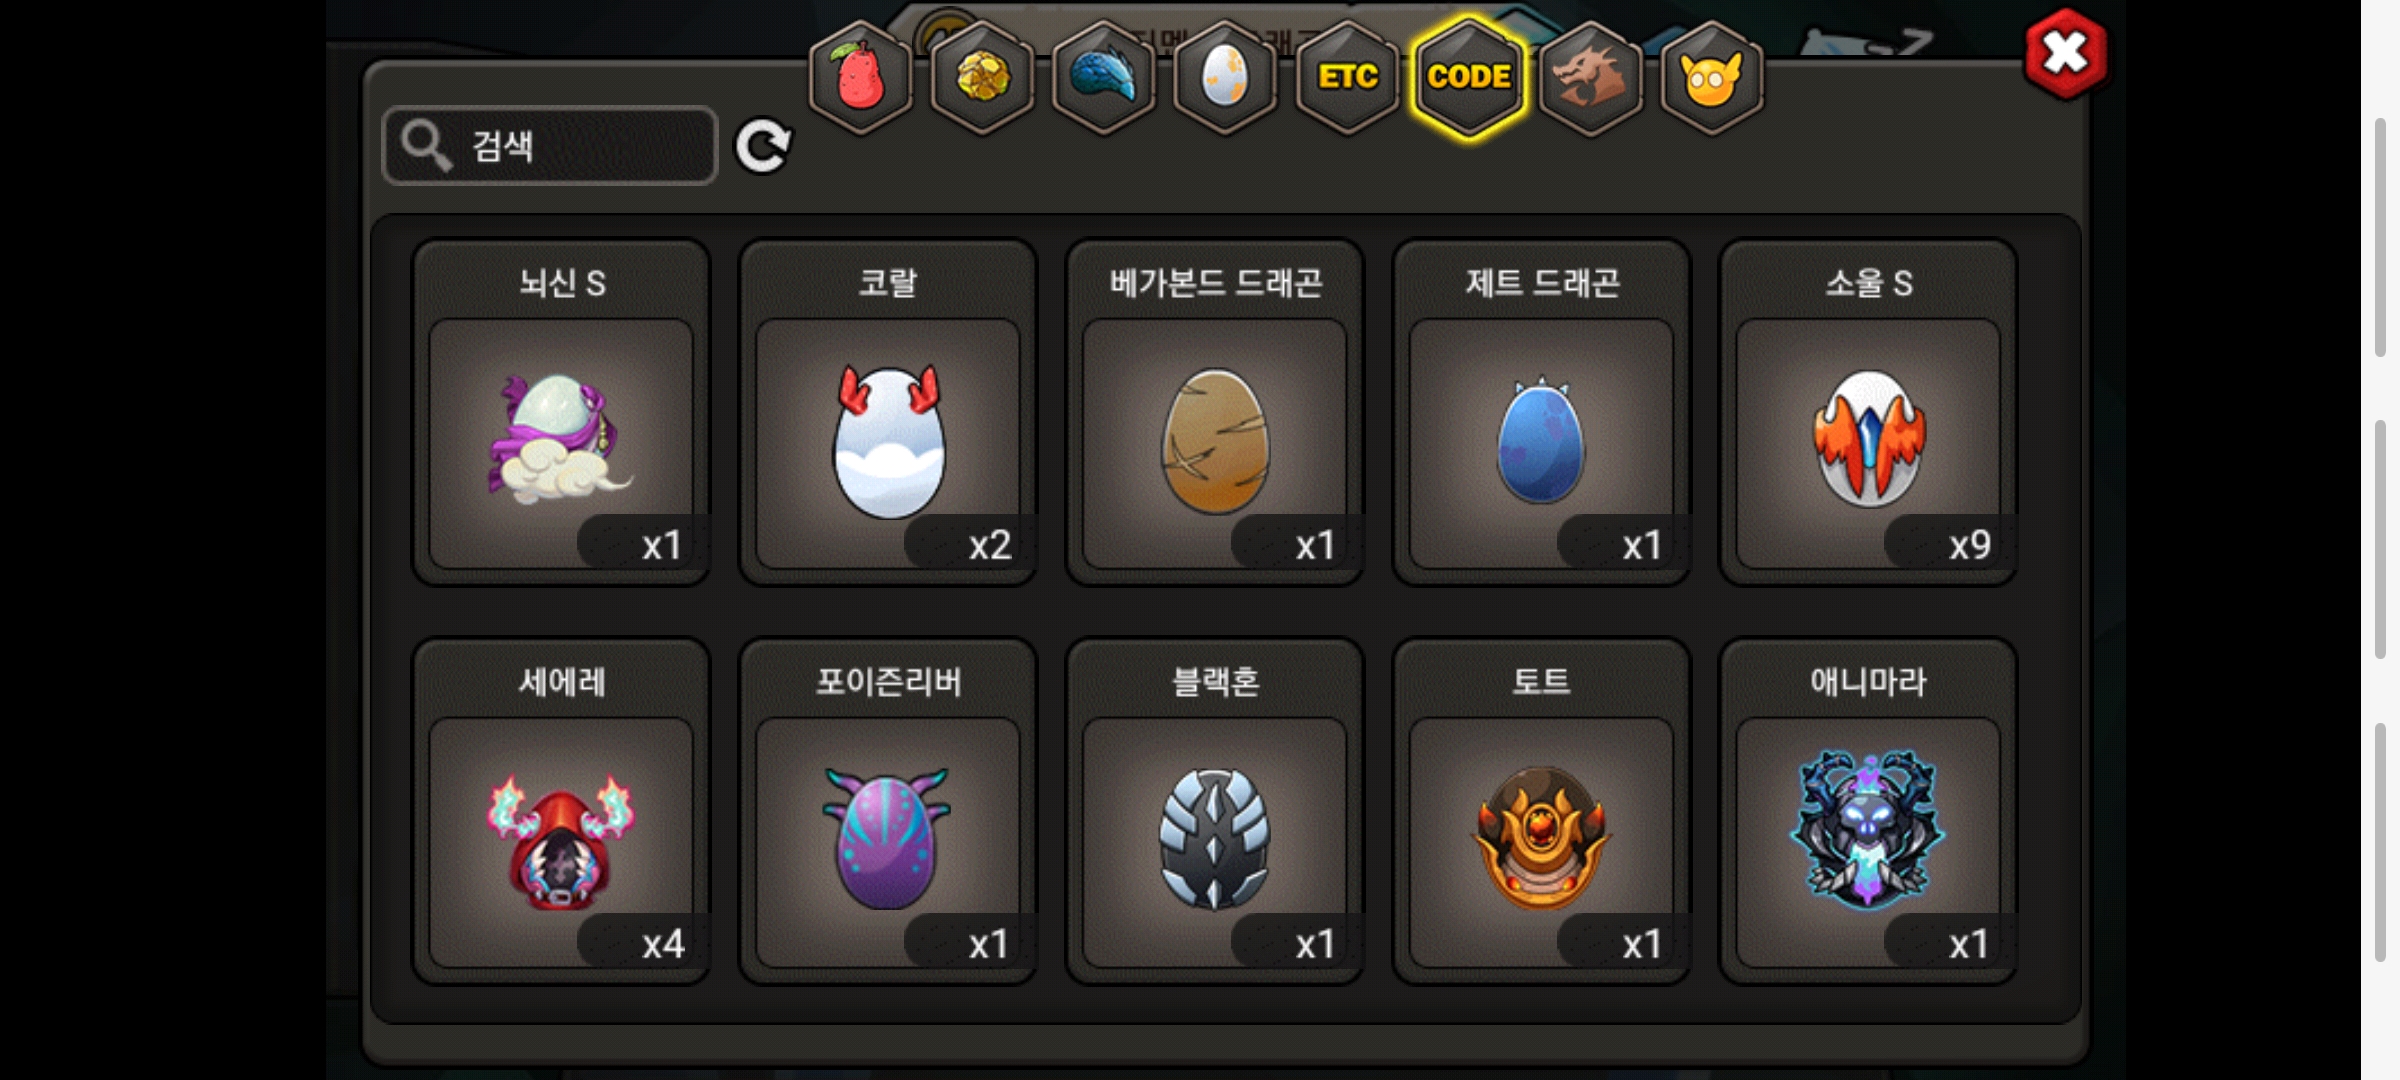Open the red fruit food category
The height and width of the screenshot is (1080, 2400).
pos(860,77)
